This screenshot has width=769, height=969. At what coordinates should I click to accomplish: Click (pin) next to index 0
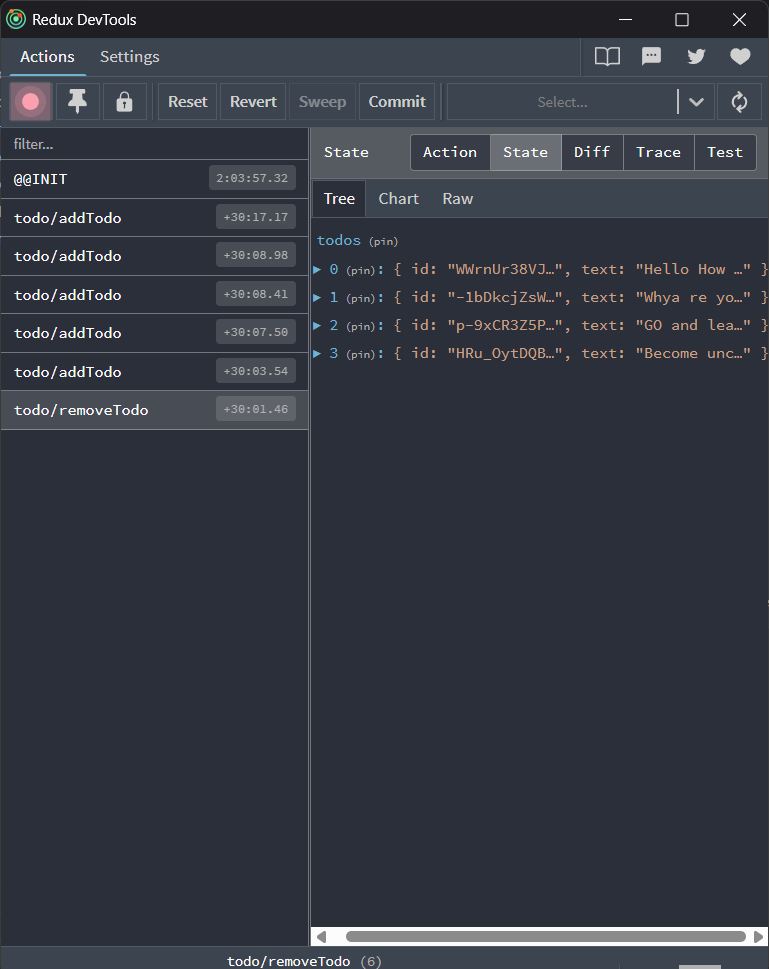(360, 270)
